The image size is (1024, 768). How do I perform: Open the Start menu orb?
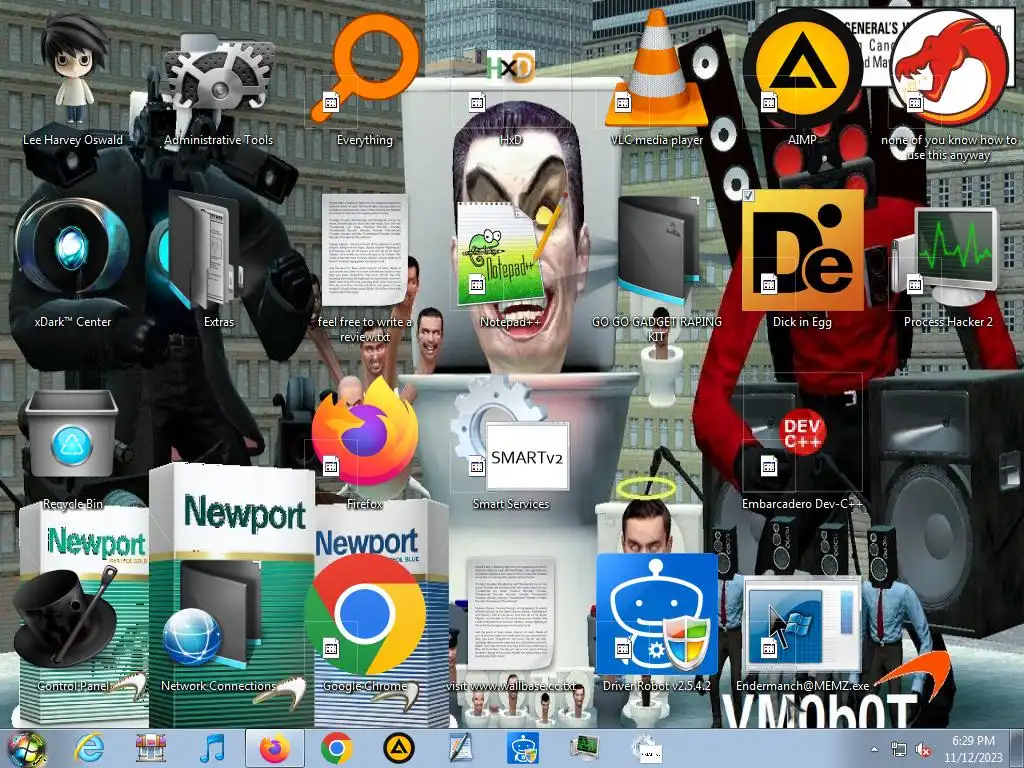coord(27,749)
